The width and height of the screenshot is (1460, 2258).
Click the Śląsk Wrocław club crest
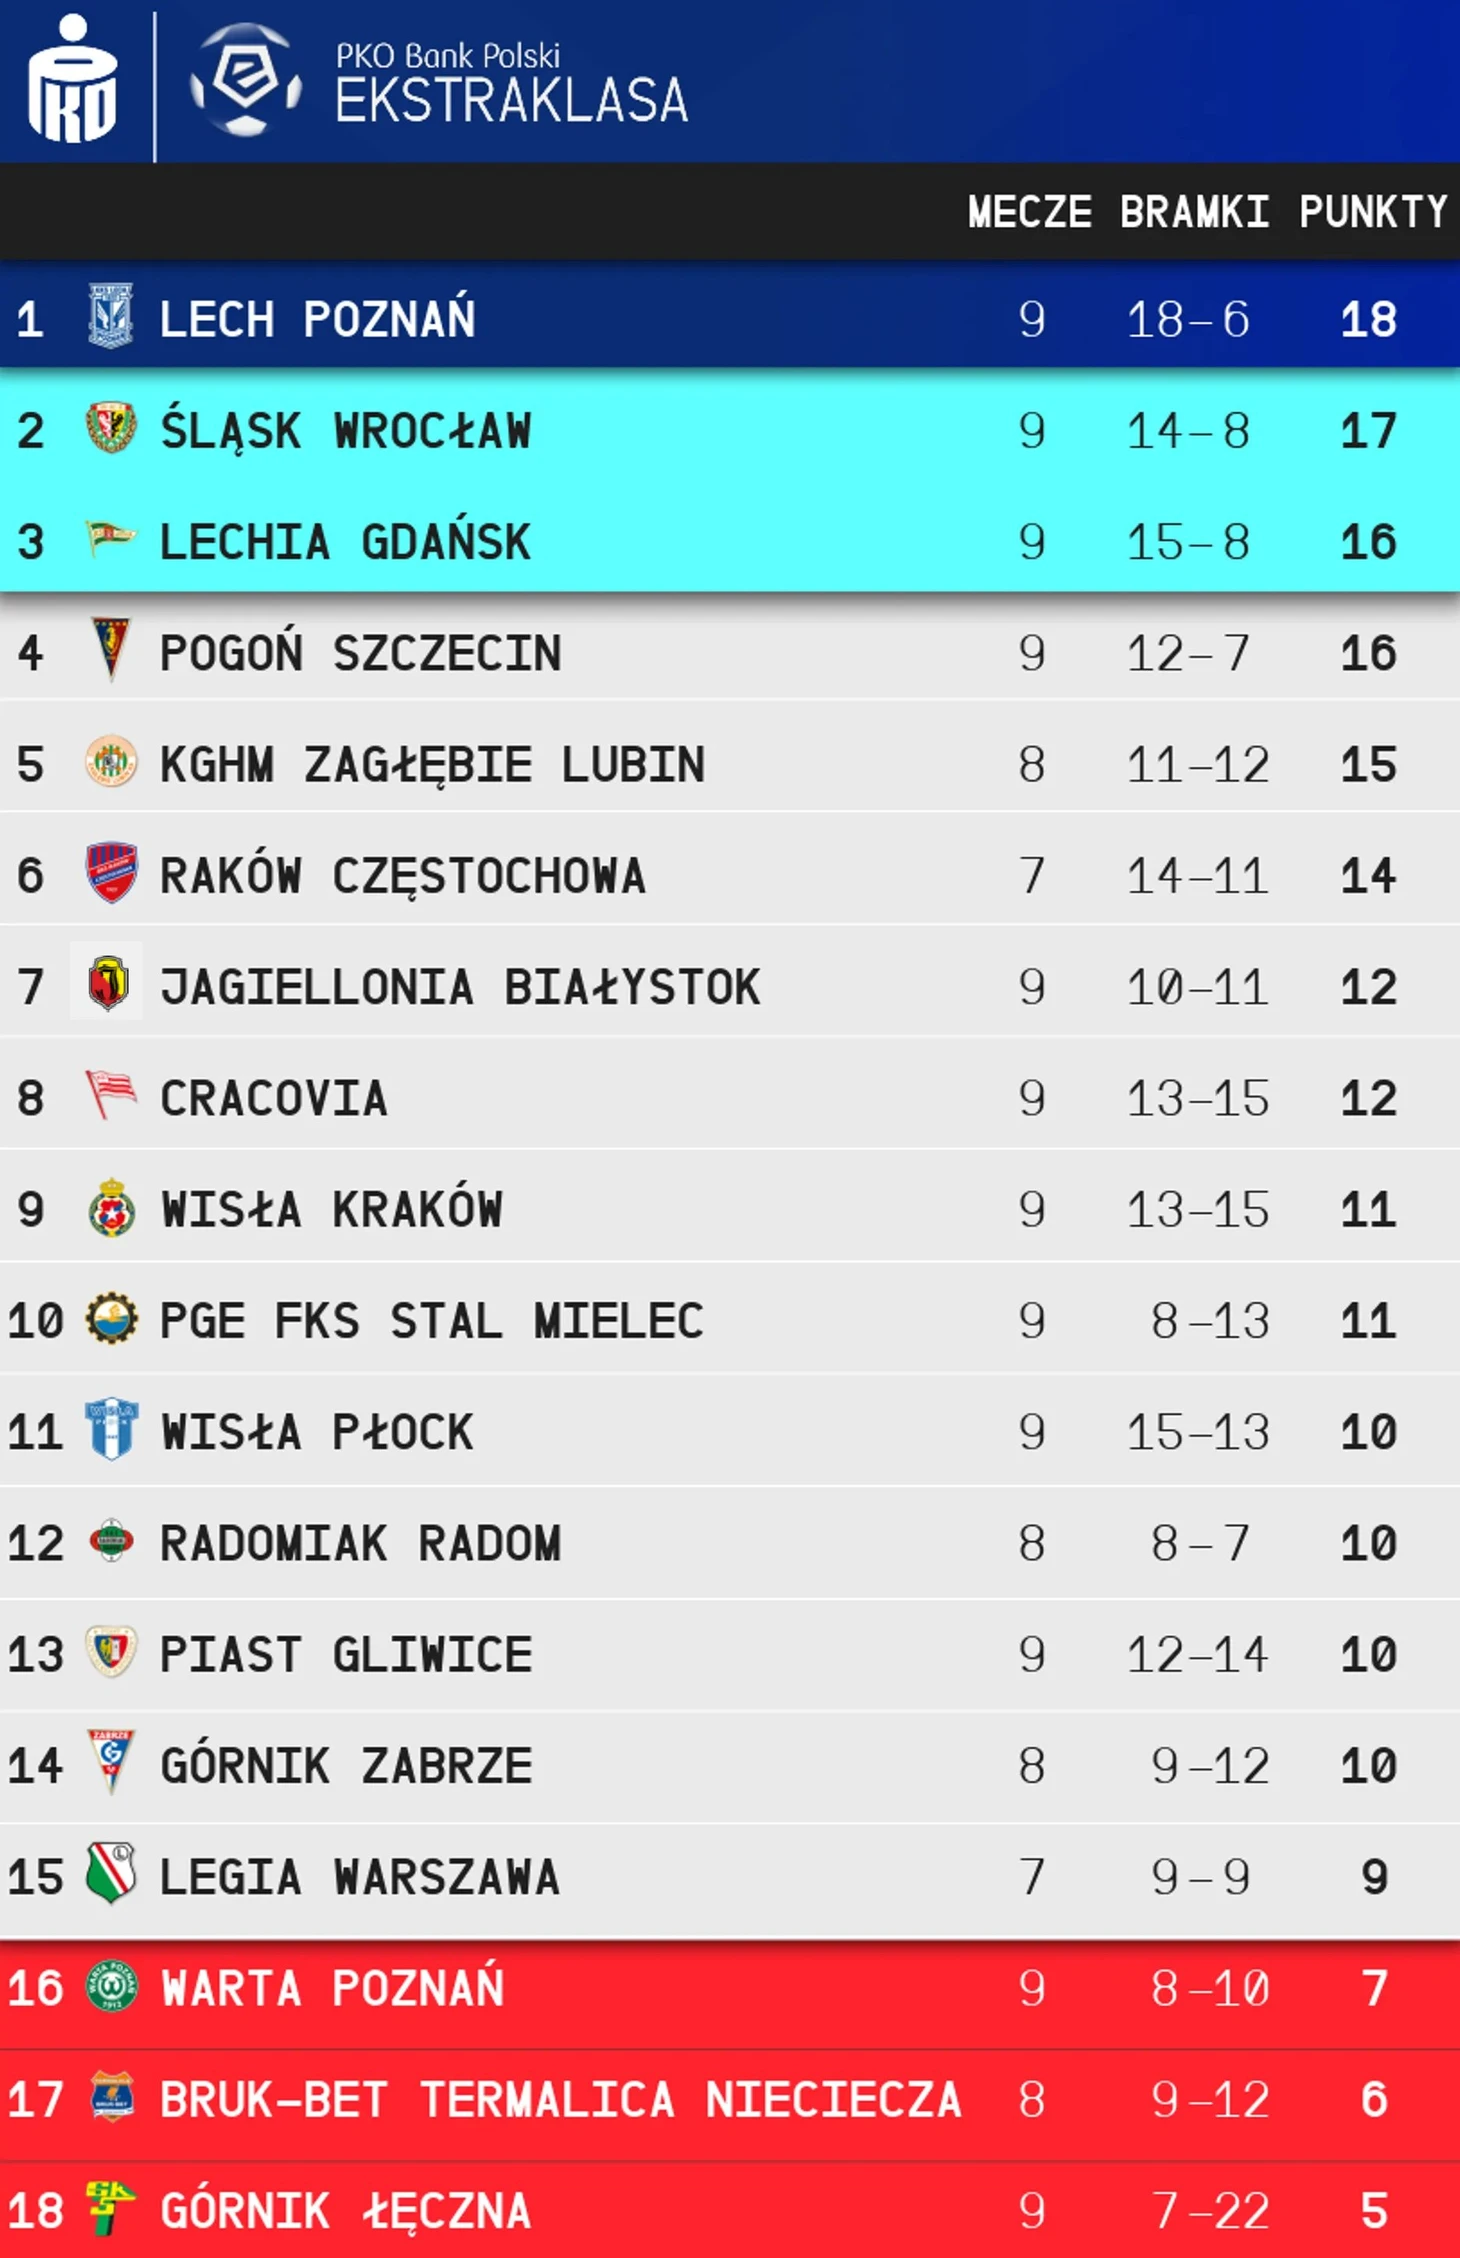110,428
